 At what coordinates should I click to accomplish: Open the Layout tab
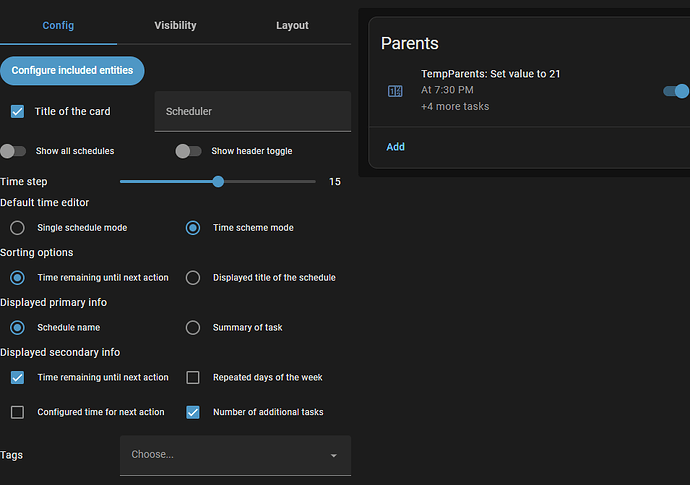coord(292,25)
